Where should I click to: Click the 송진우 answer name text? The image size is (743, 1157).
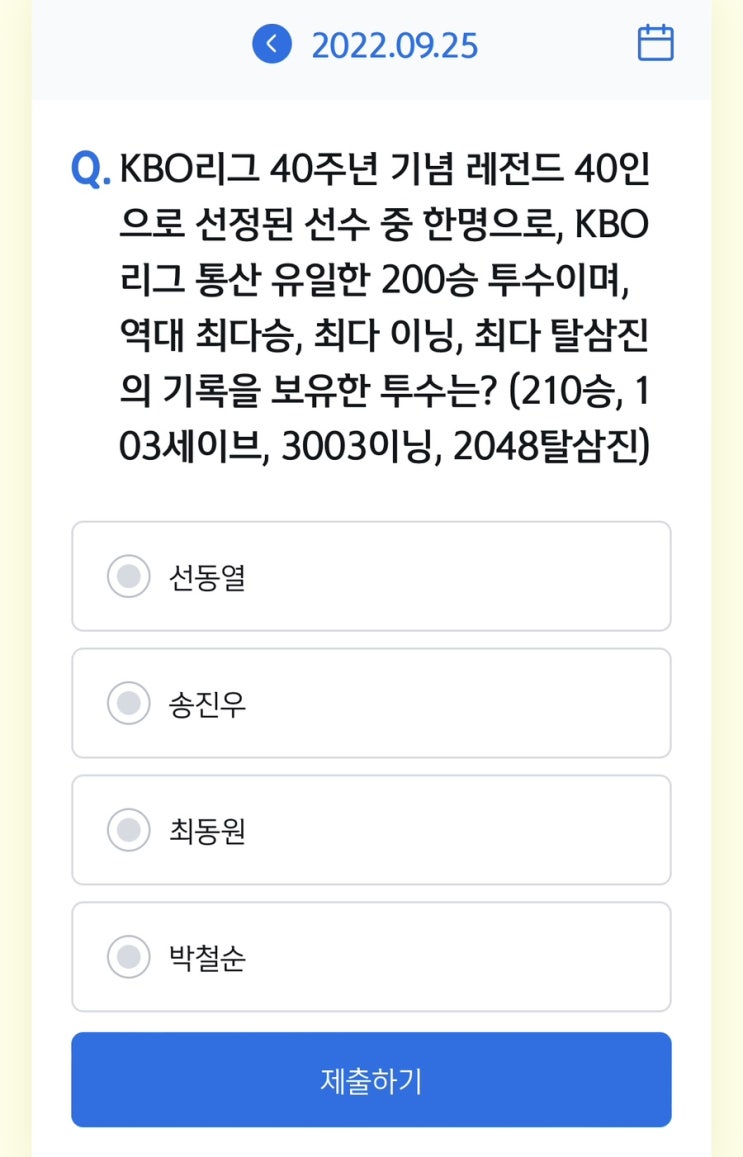[x=207, y=704]
